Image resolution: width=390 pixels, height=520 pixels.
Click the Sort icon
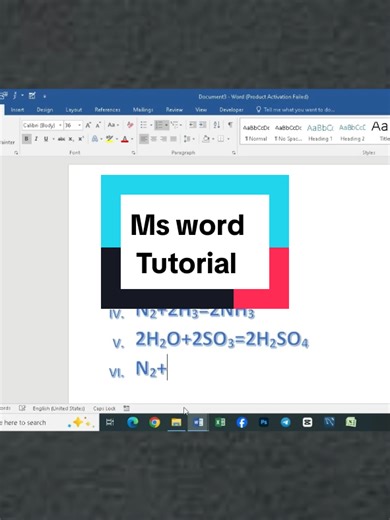[217, 125]
